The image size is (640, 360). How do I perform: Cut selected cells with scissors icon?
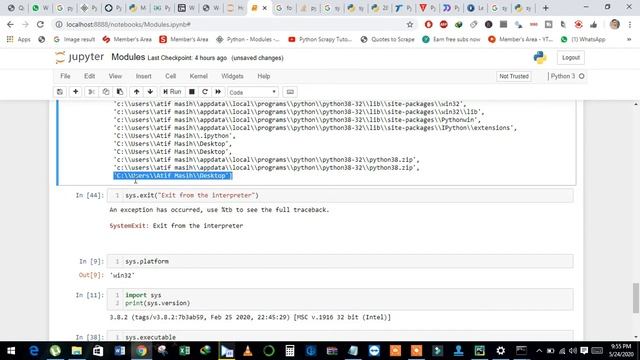92,92
